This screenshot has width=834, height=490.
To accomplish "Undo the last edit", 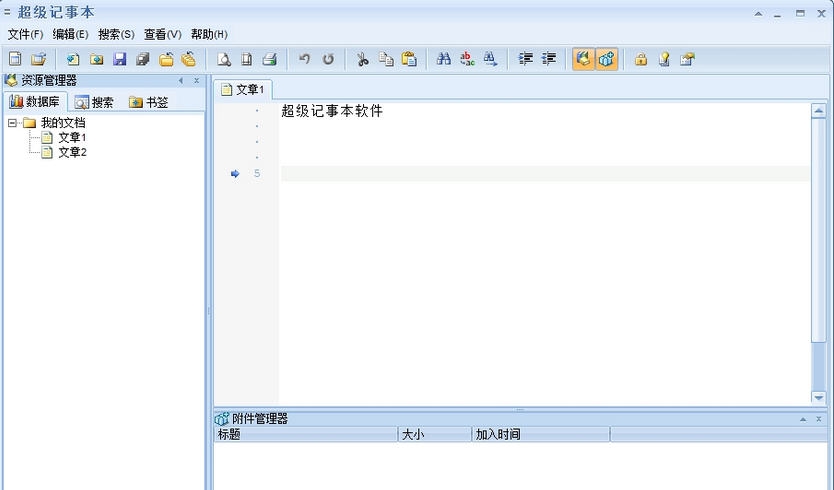I will coord(304,59).
